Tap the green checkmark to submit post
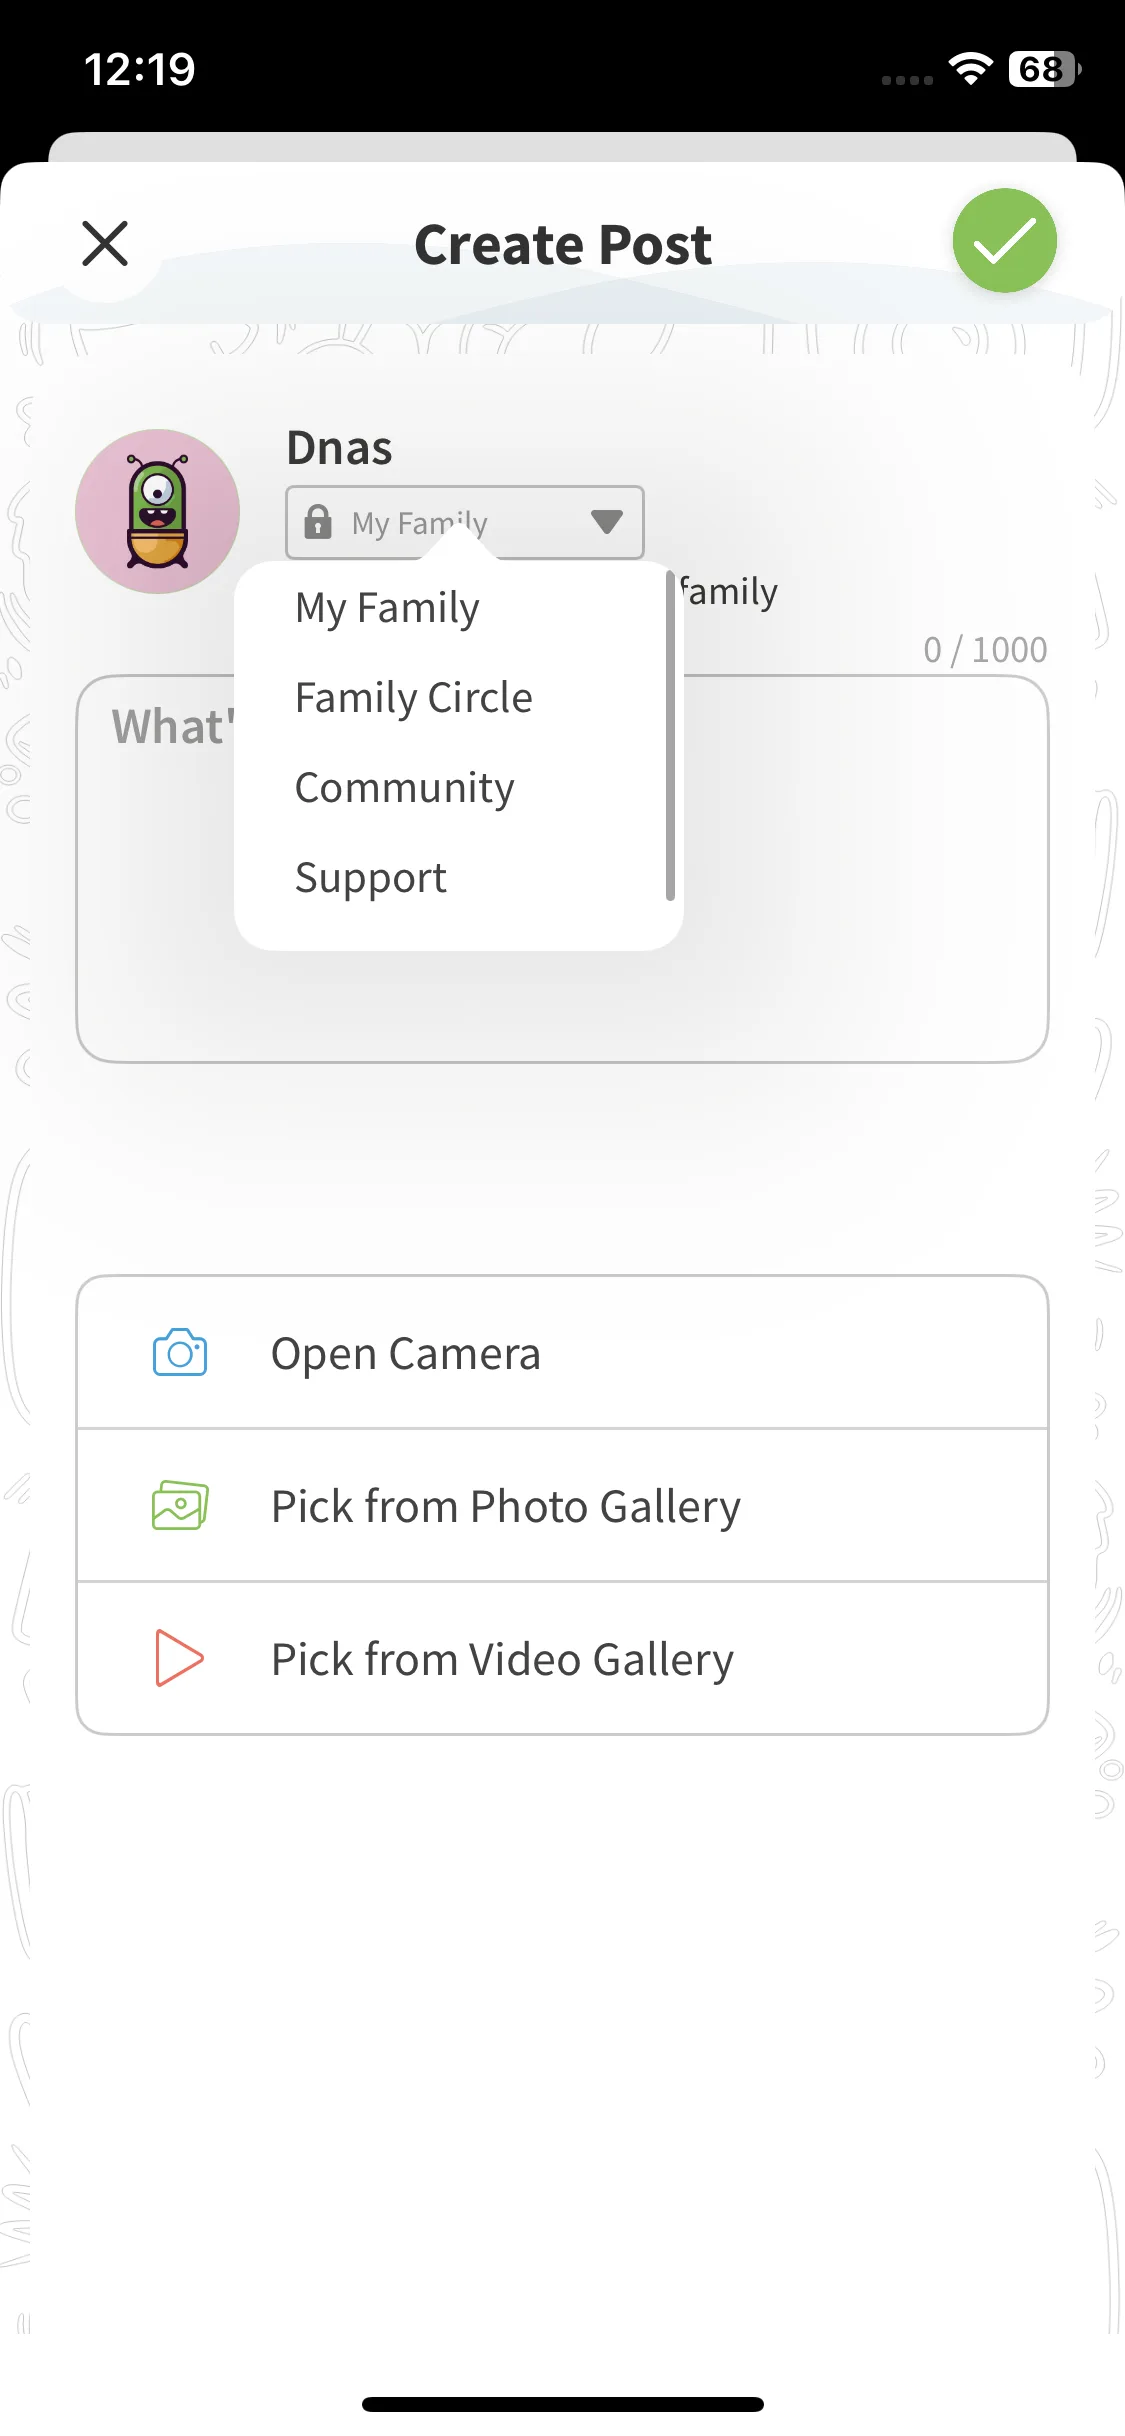 tap(1004, 241)
